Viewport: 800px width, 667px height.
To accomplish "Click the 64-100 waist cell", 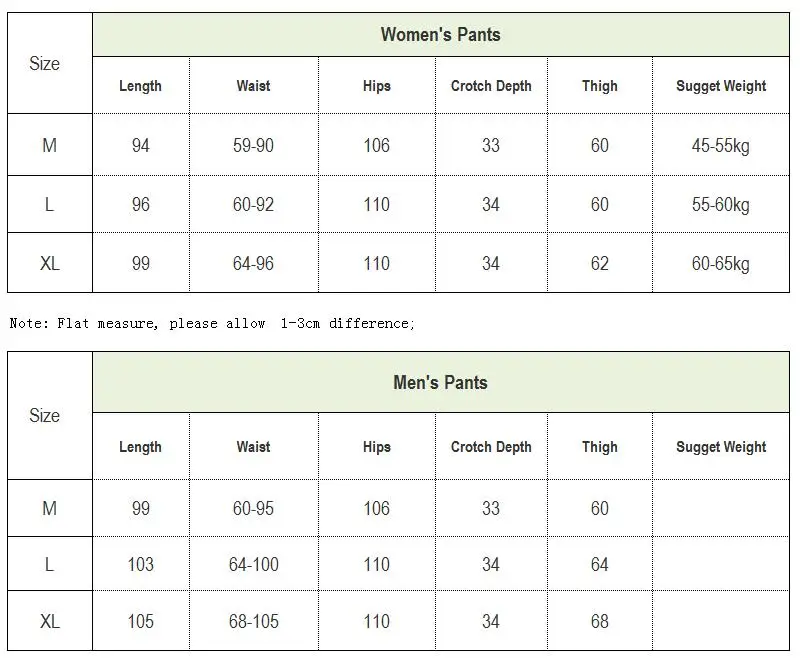I will pos(254,564).
